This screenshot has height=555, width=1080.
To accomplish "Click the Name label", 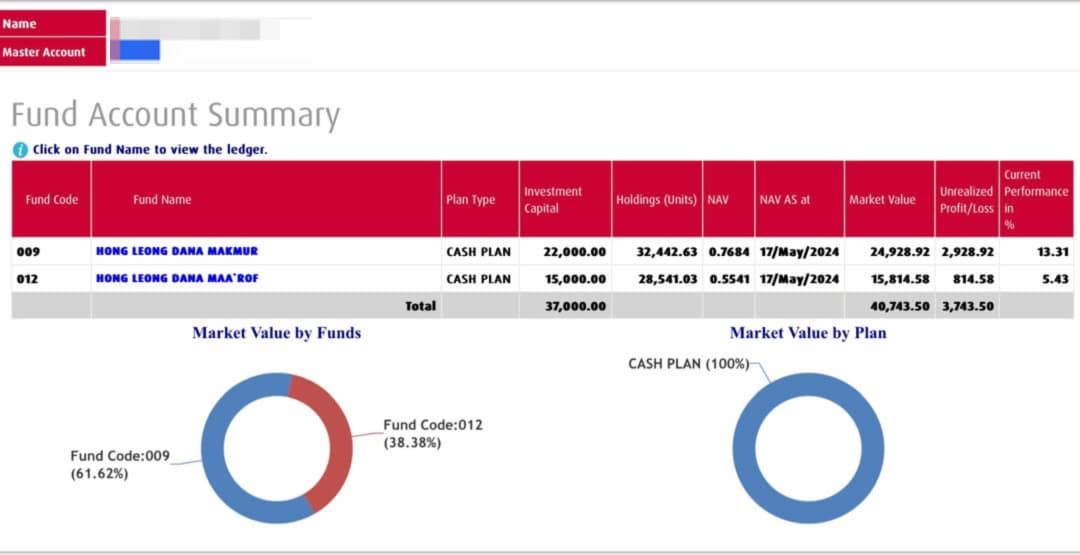I will point(19,24).
